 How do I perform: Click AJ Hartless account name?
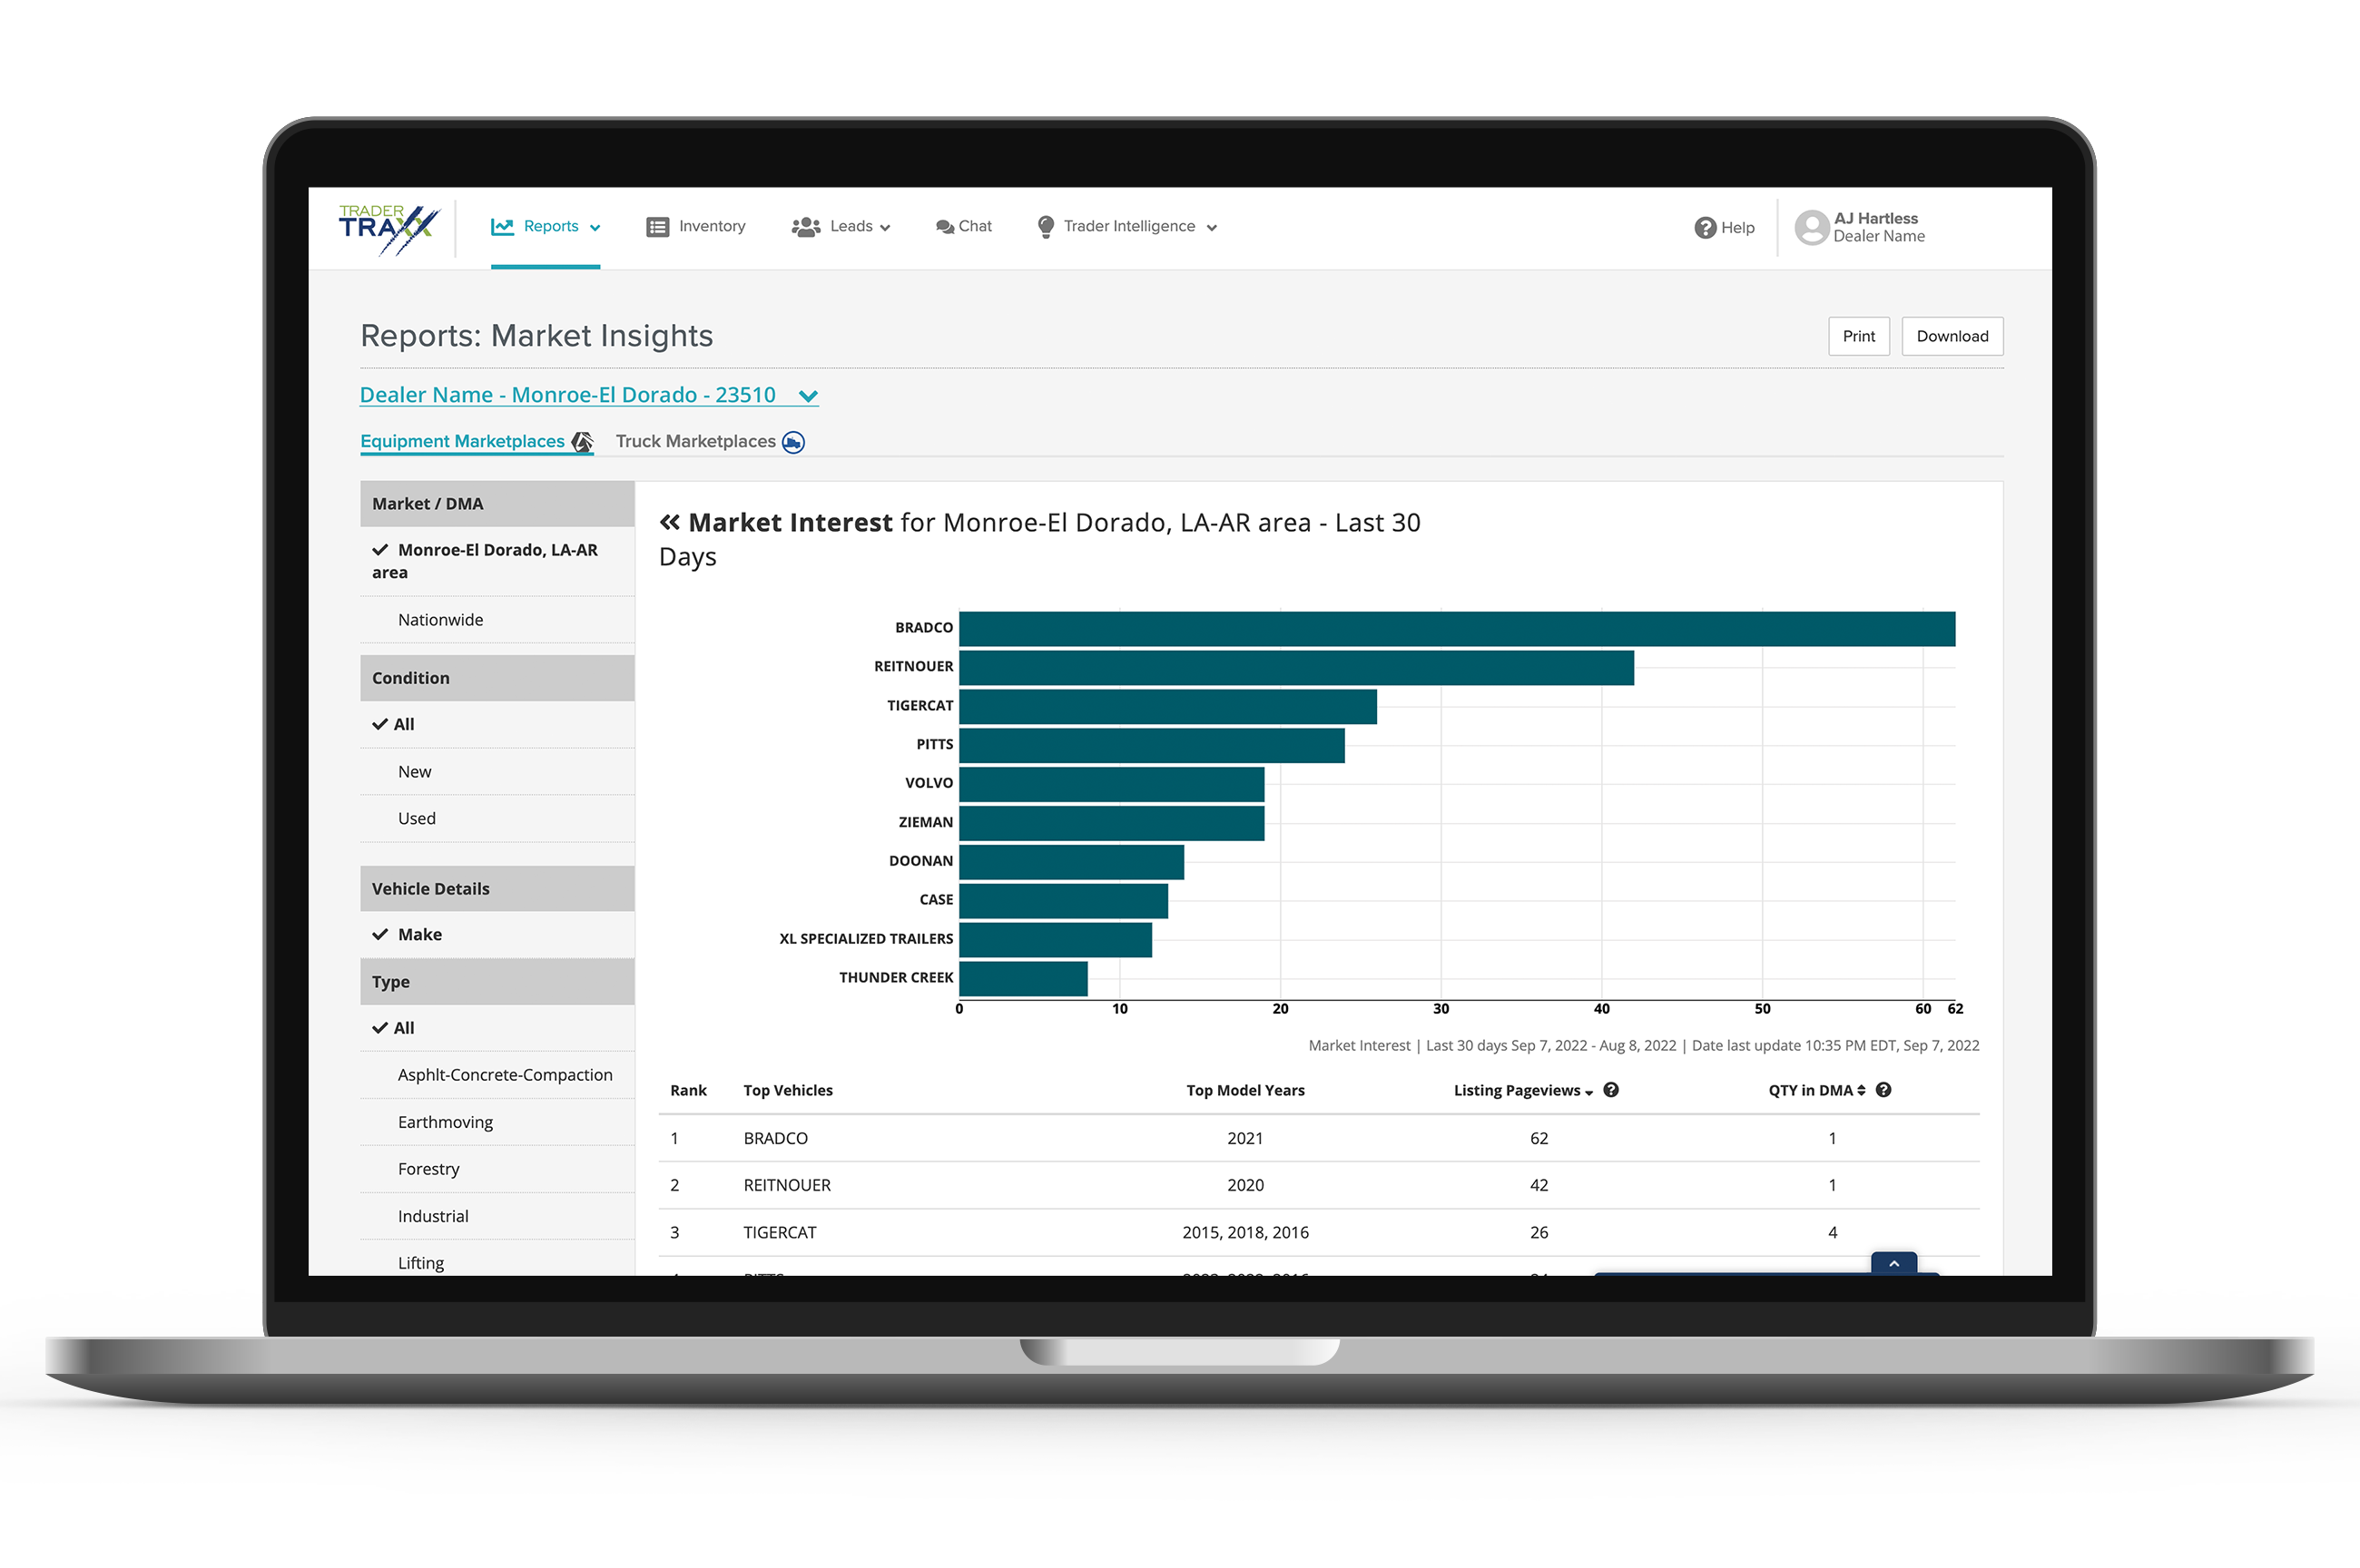(1876, 218)
